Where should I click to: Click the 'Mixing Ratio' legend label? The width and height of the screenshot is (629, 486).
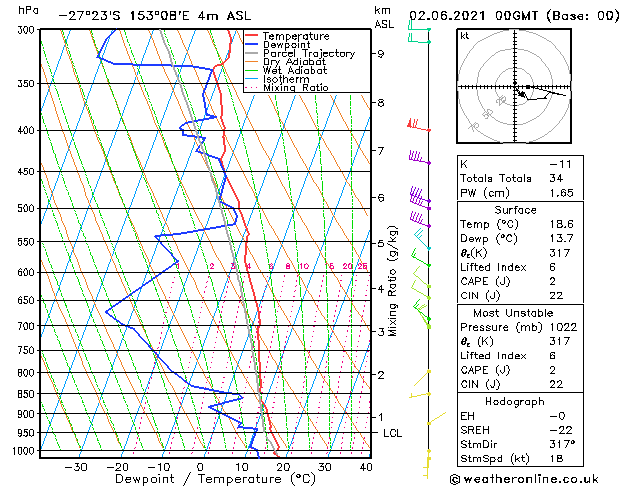coord(296,87)
